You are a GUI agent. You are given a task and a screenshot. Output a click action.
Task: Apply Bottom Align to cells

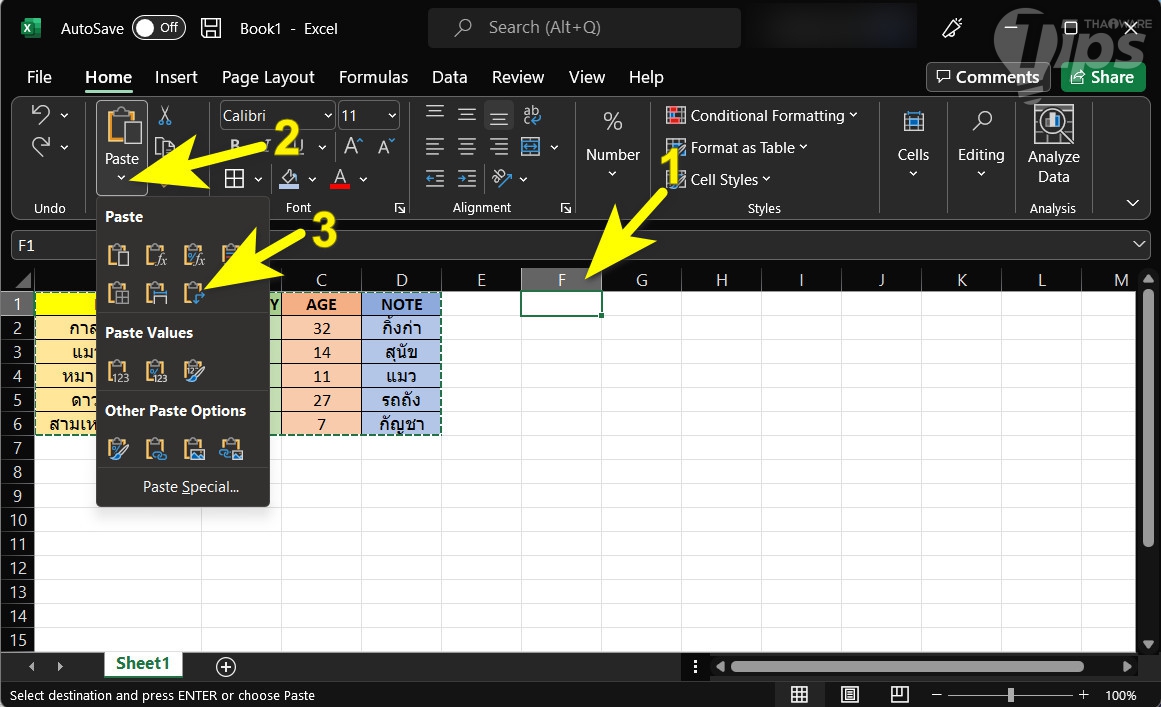(x=499, y=115)
